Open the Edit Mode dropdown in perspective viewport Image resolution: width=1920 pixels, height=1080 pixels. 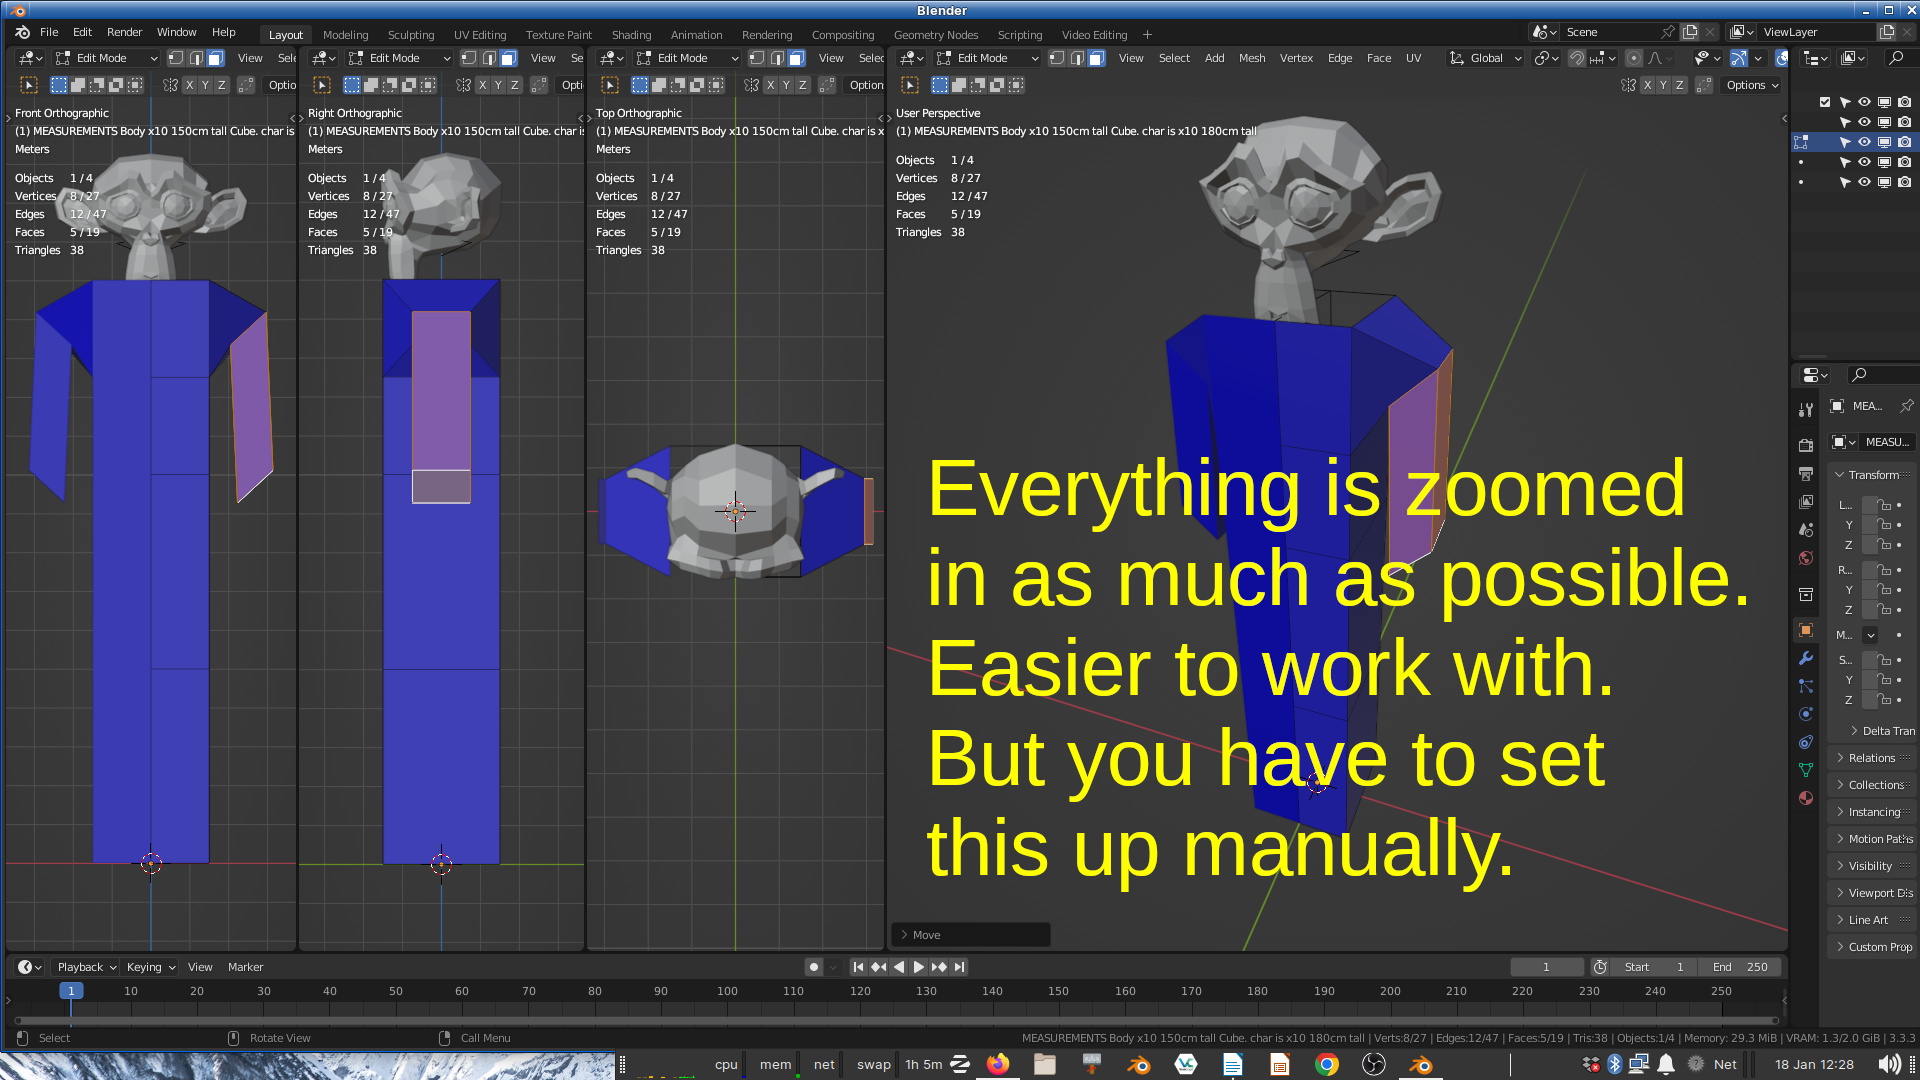pyautogui.click(x=988, y=58)
